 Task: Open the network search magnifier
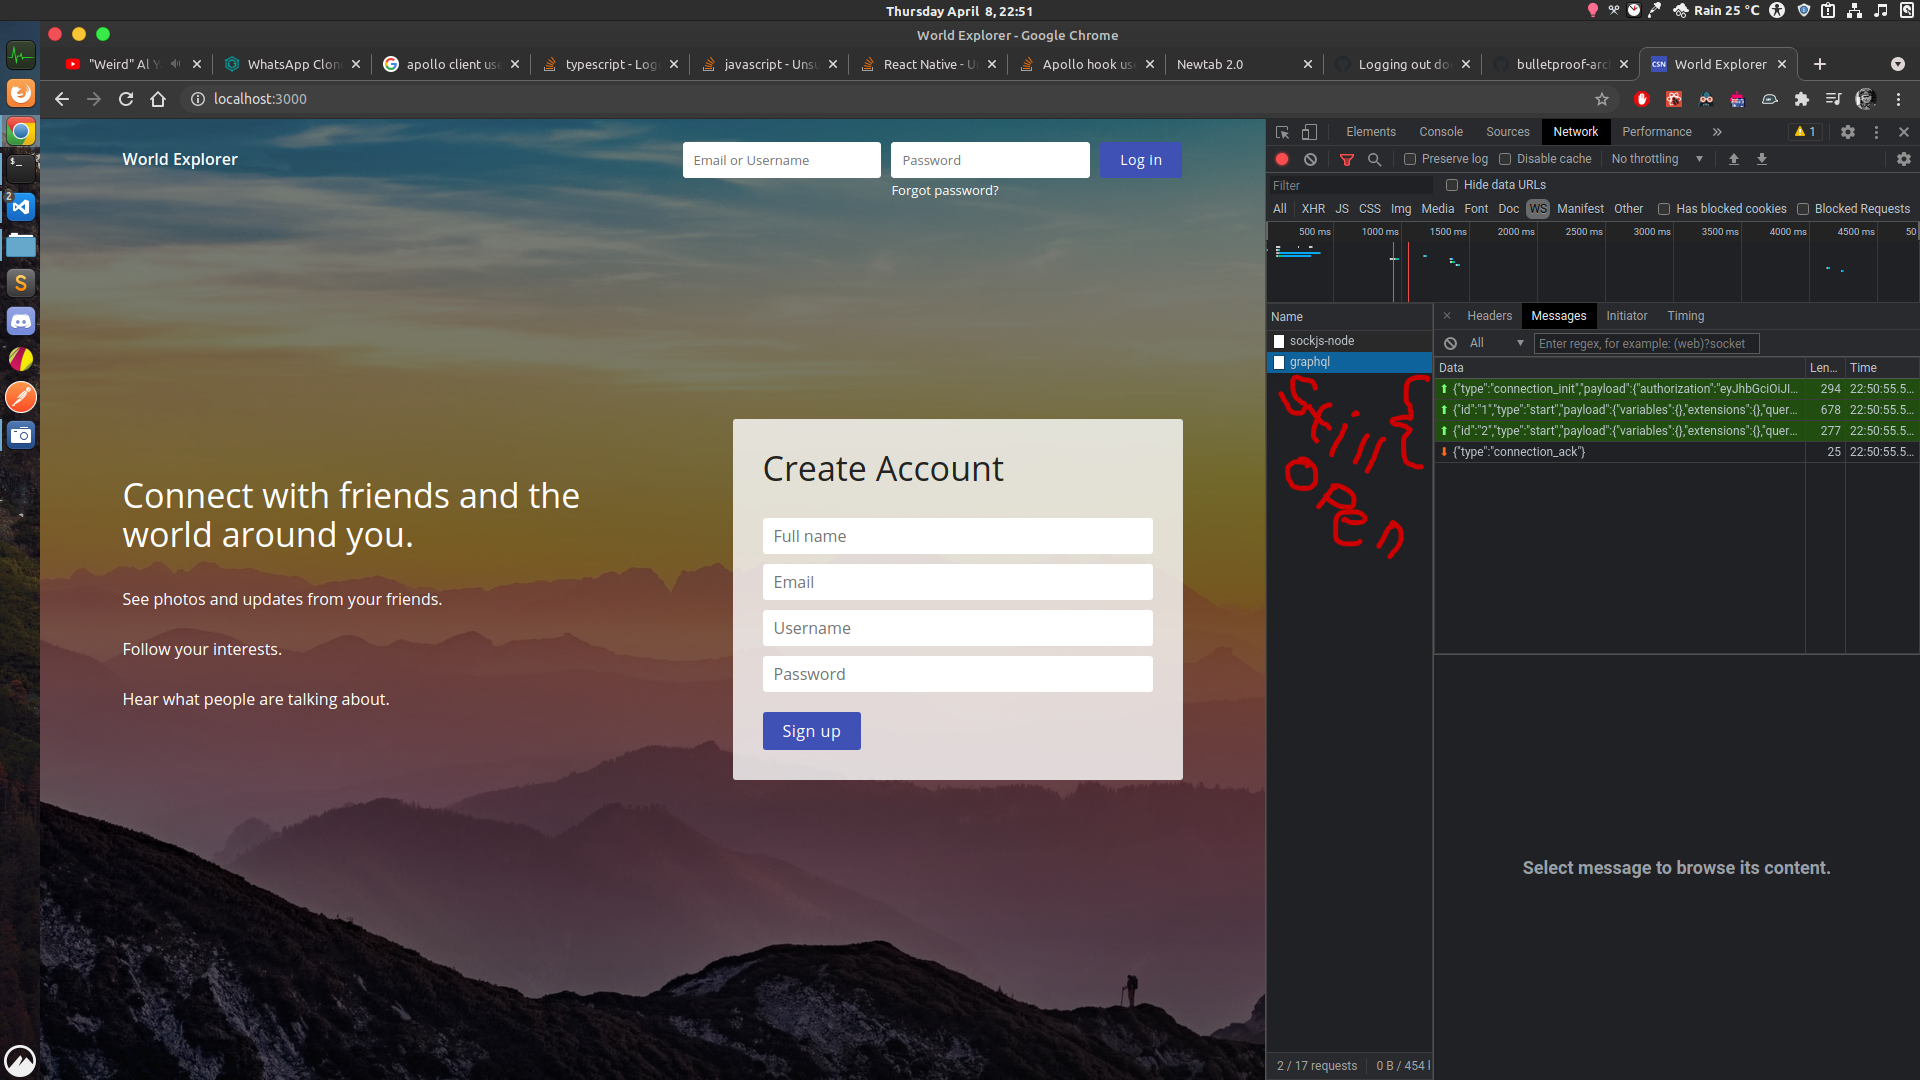pos(1375,159)
